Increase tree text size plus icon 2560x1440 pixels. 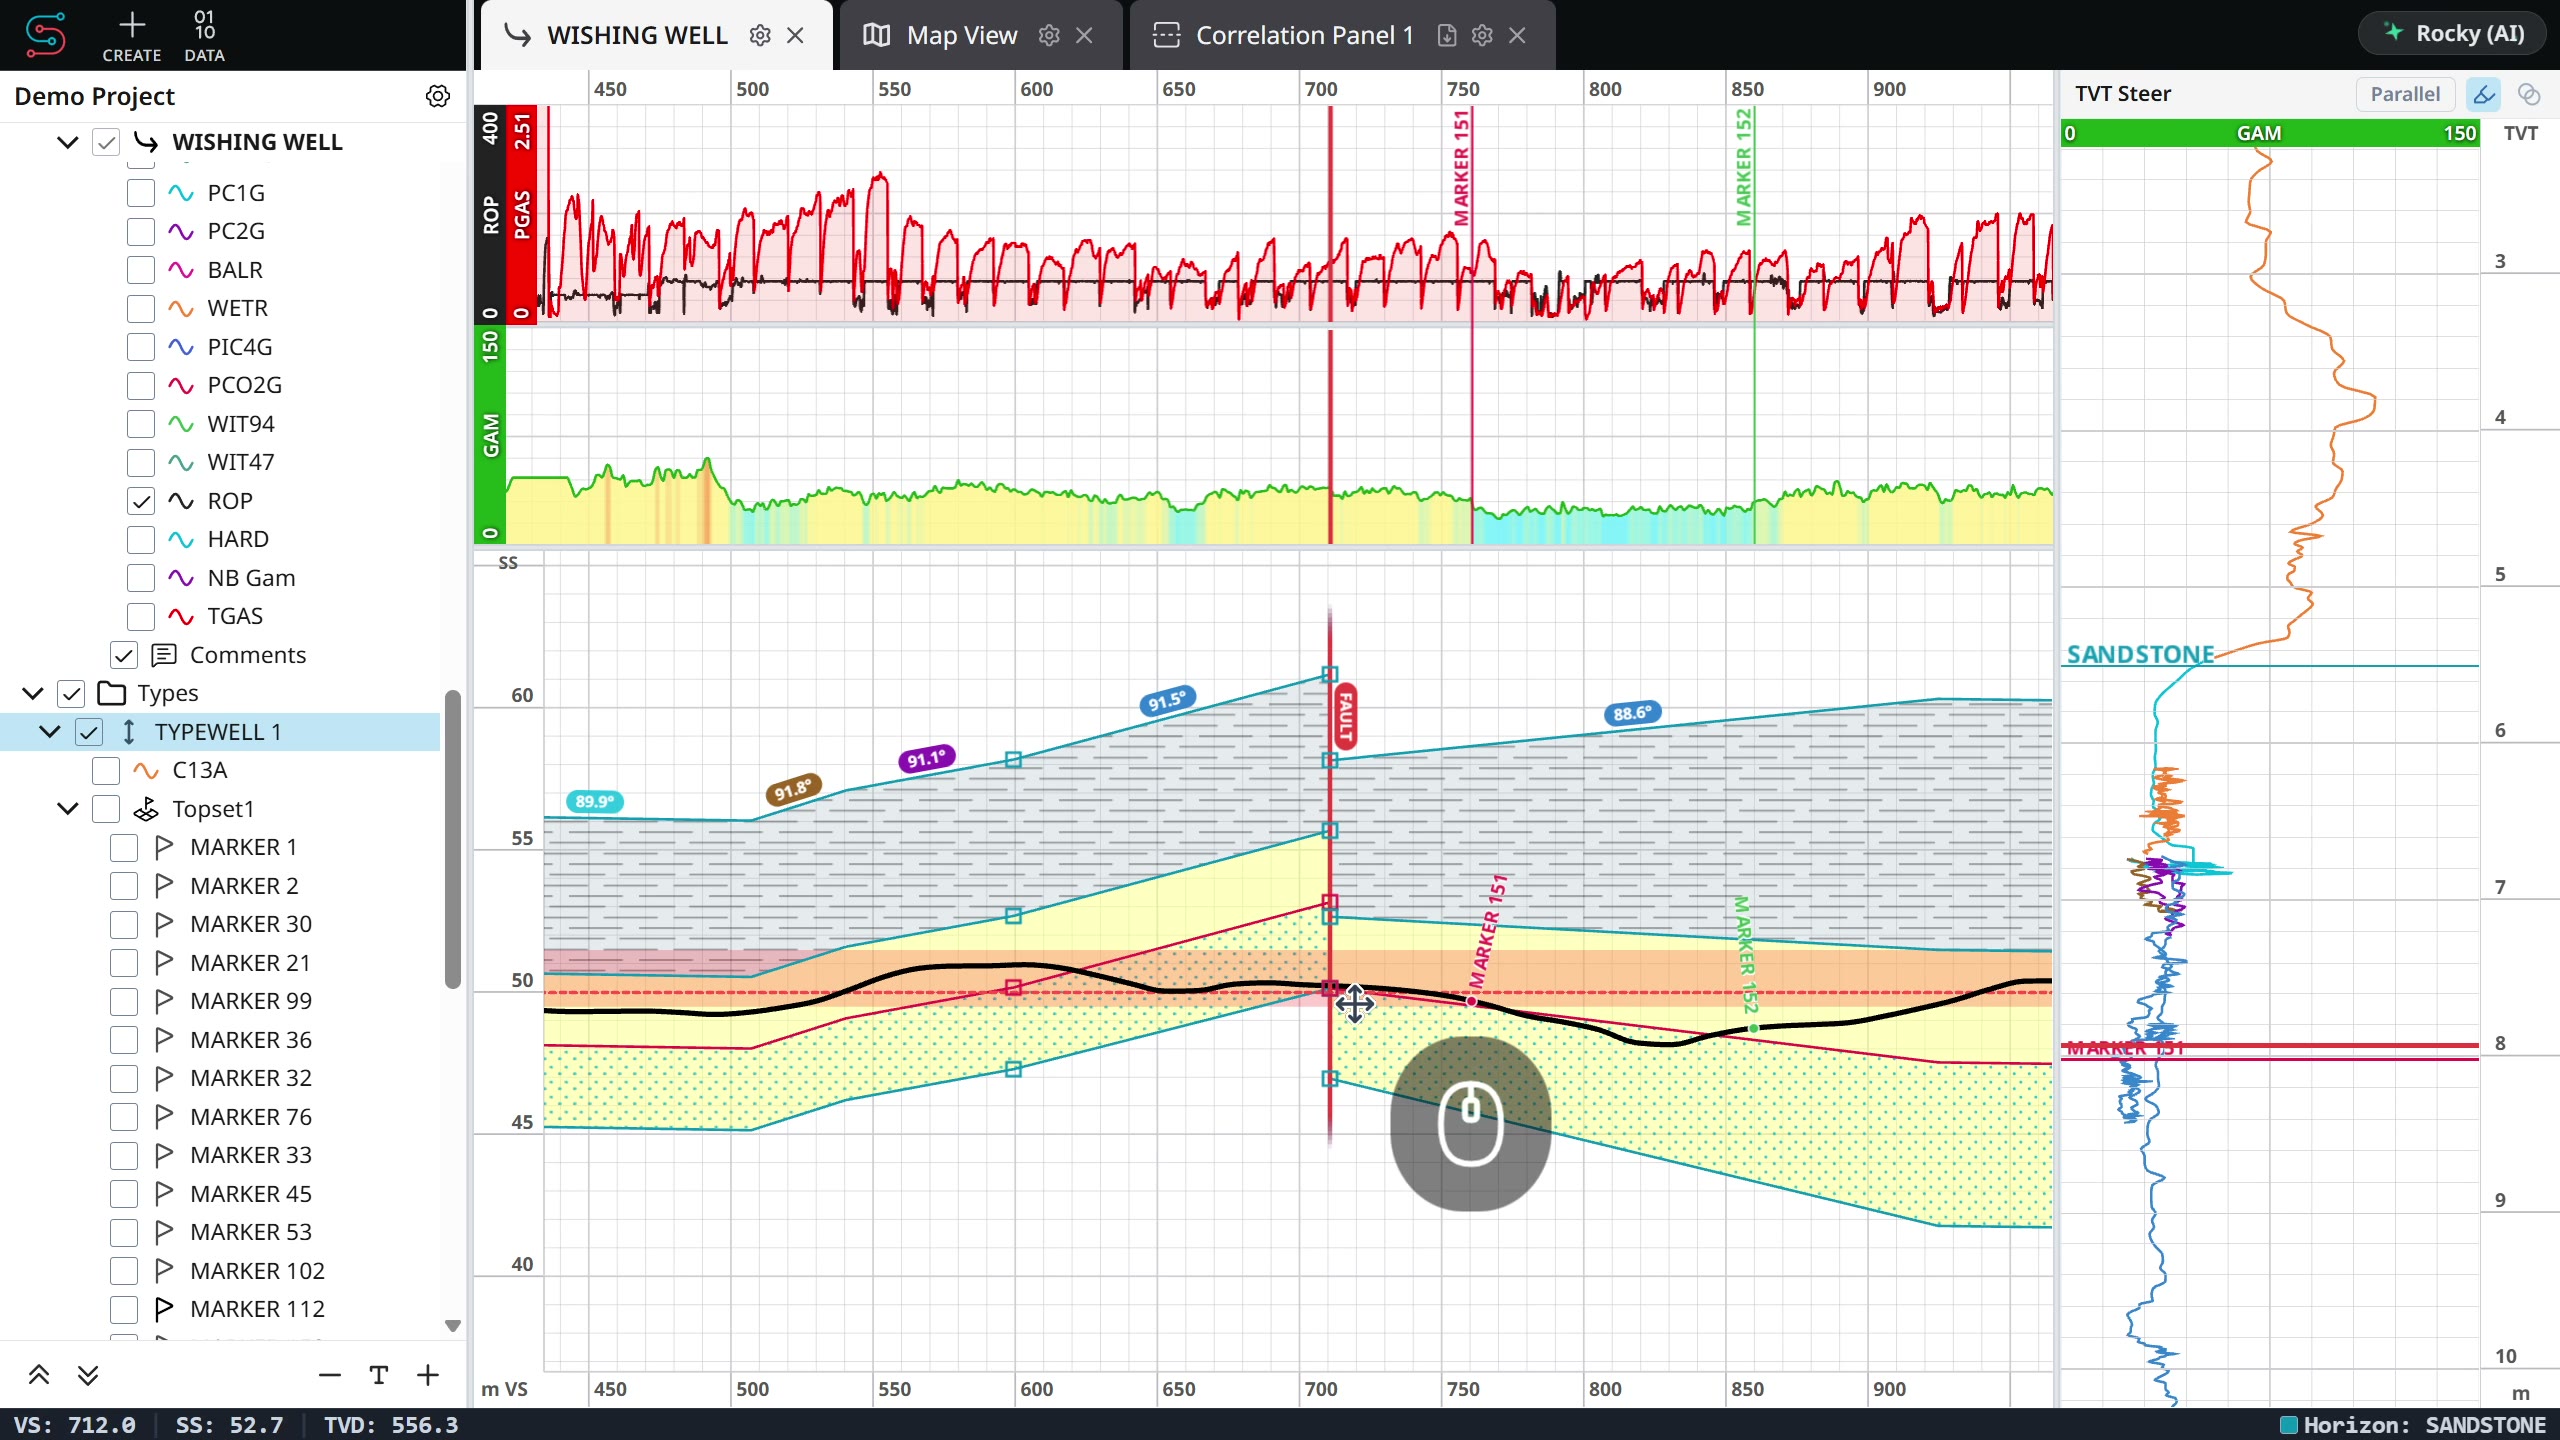(428, 1375)
